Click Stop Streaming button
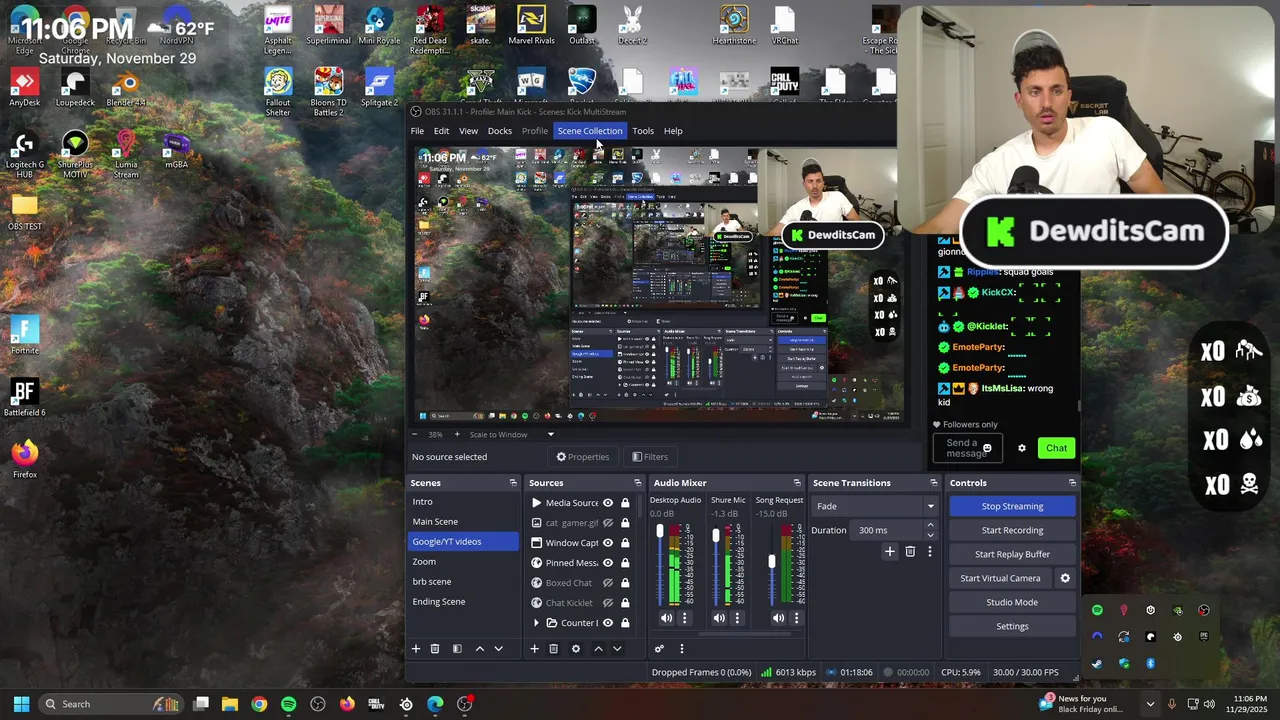The image size is (1280, 720). pyautogui.click(x=1012, y=506)
